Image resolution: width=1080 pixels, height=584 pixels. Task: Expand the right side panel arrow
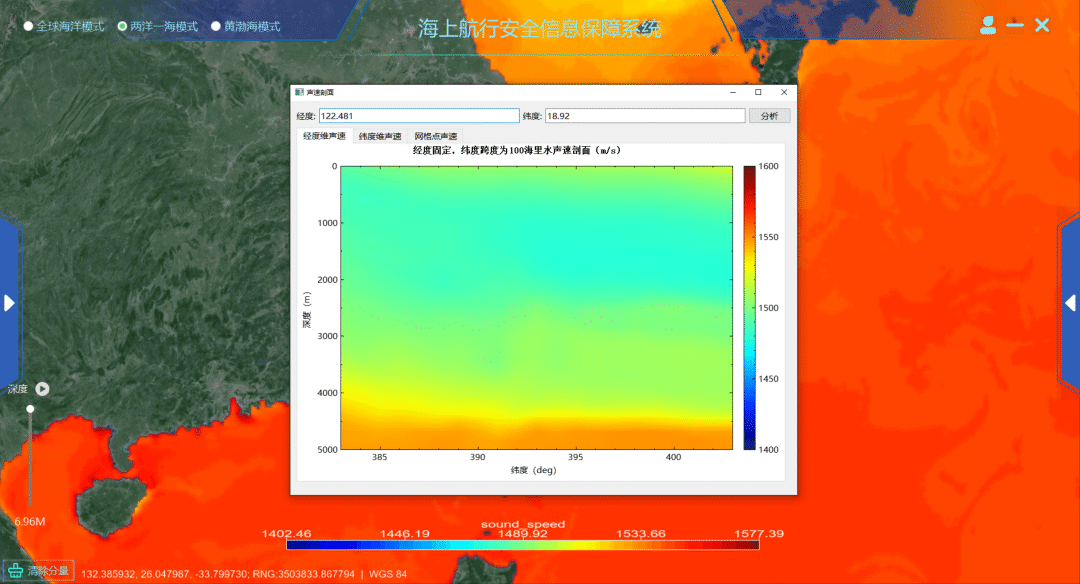point(1071,302)
